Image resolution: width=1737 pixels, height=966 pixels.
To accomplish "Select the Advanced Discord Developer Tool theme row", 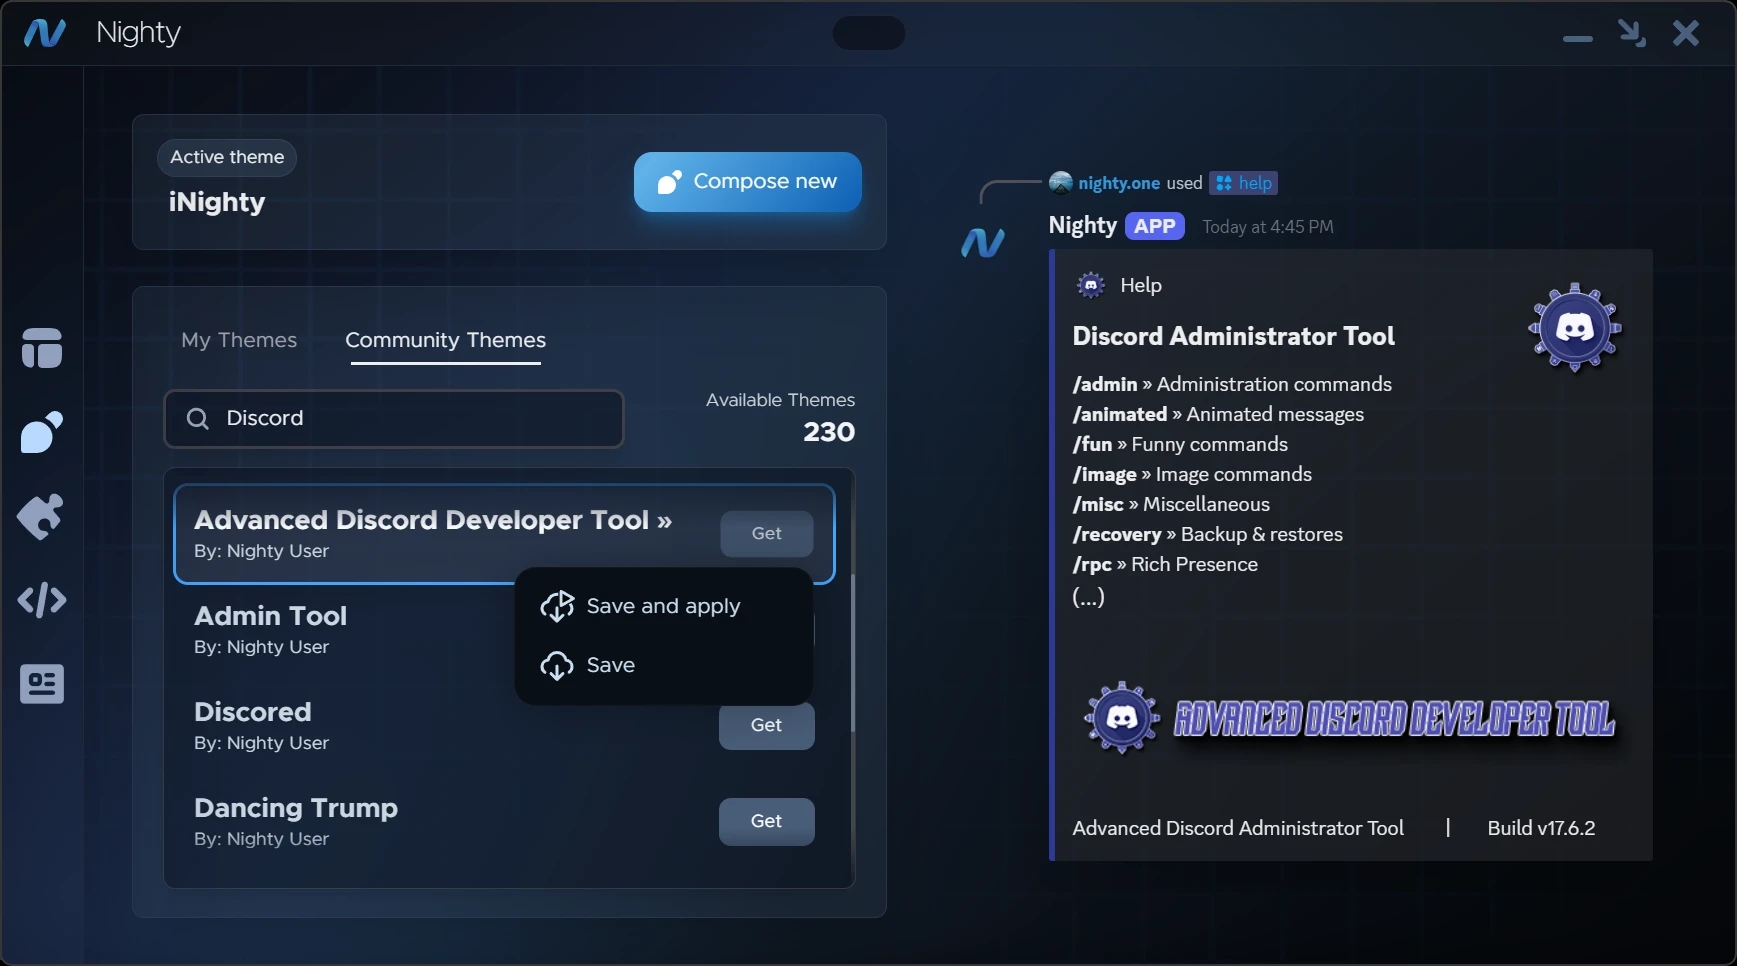I will click(504, 534).
